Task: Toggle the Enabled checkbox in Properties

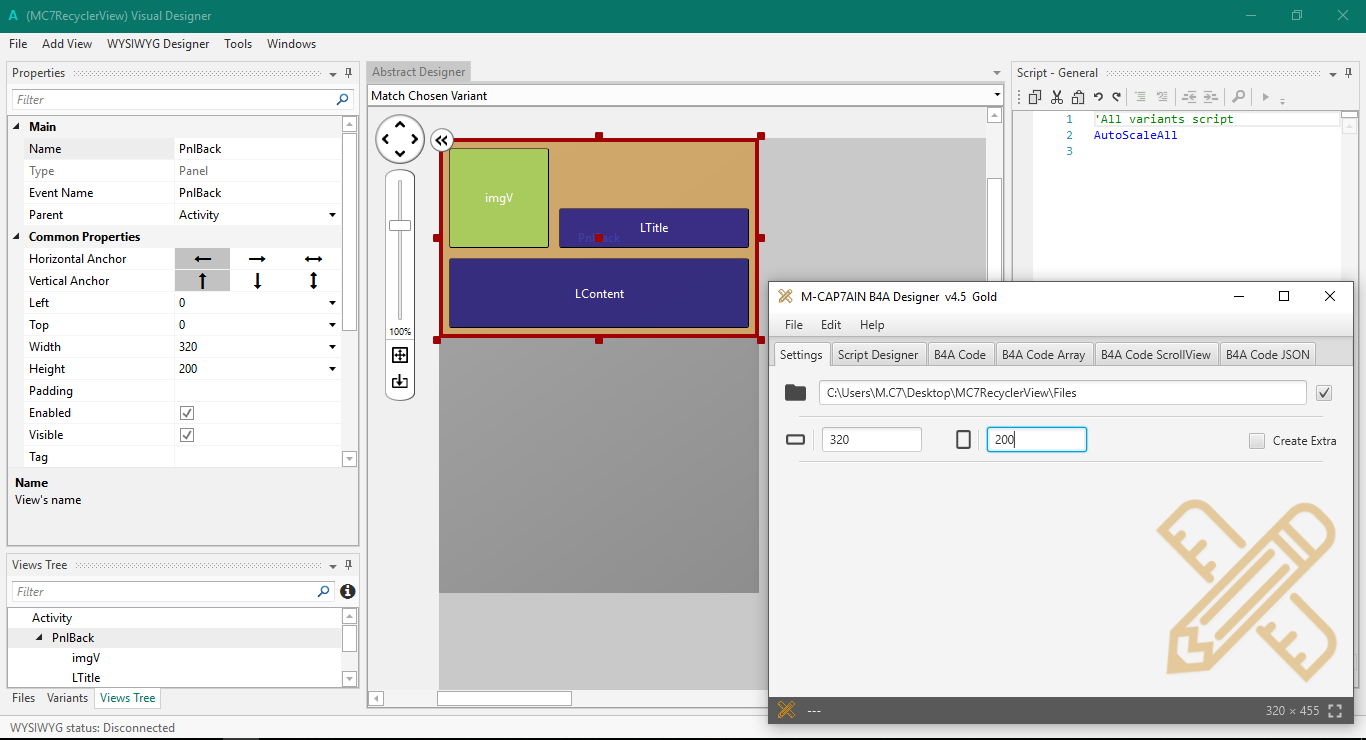Action: pos(187,413)
